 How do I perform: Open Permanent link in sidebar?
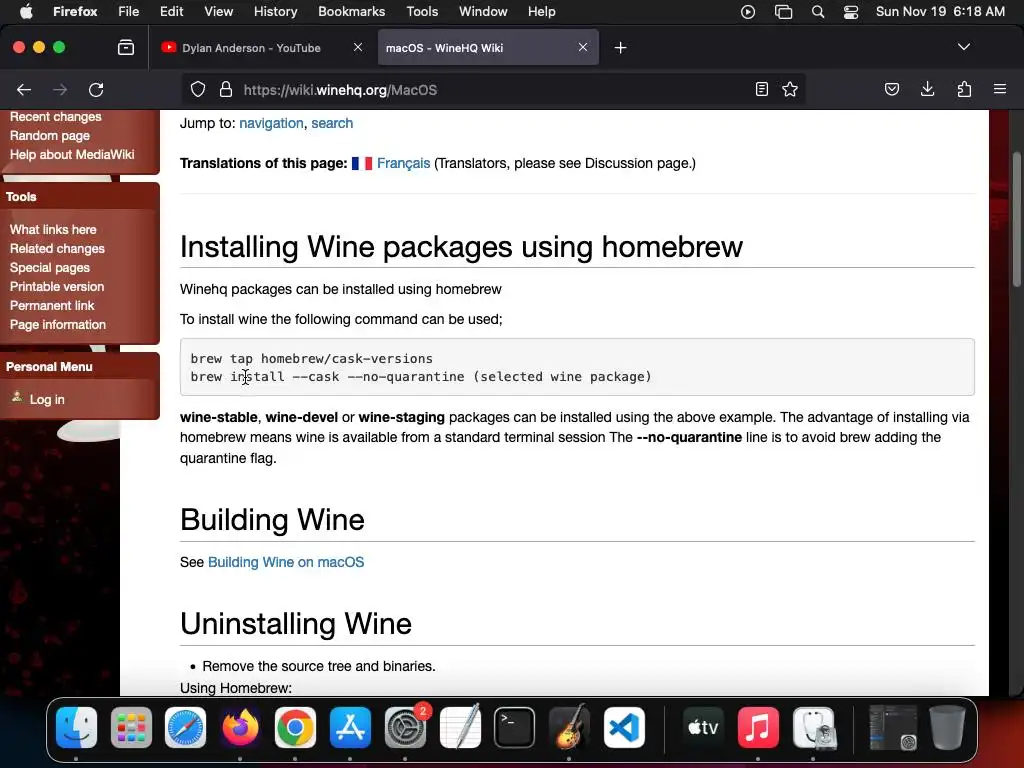tap(52, 305)
